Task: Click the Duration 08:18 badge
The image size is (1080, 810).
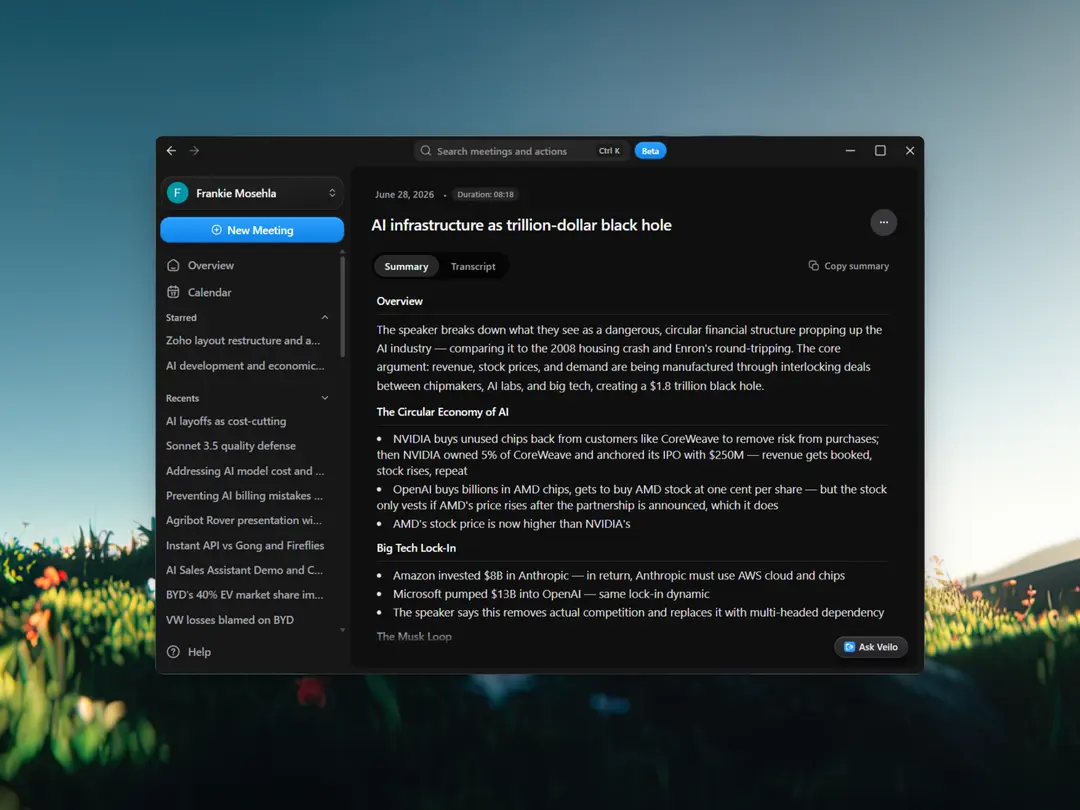Action: click(x=486, y=194)
